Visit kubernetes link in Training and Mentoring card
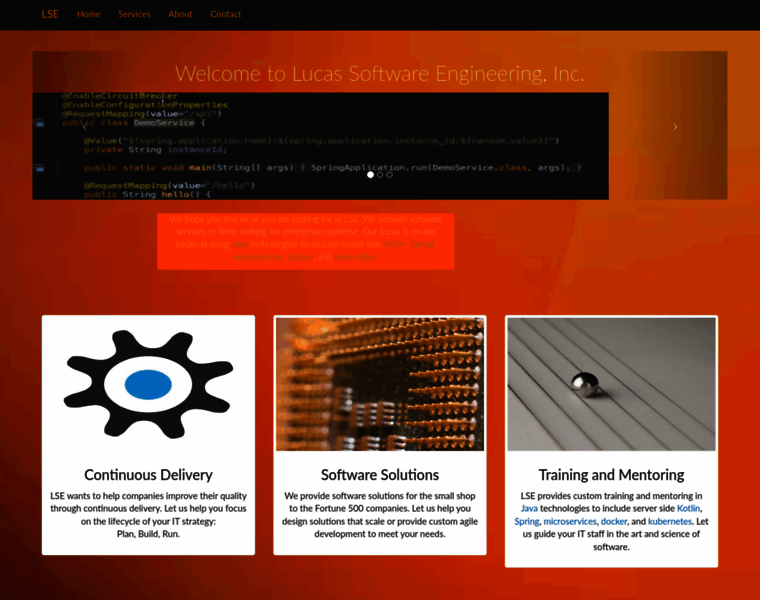The width and height of the screenshot is (760, 600). click(x=670, y=521)
